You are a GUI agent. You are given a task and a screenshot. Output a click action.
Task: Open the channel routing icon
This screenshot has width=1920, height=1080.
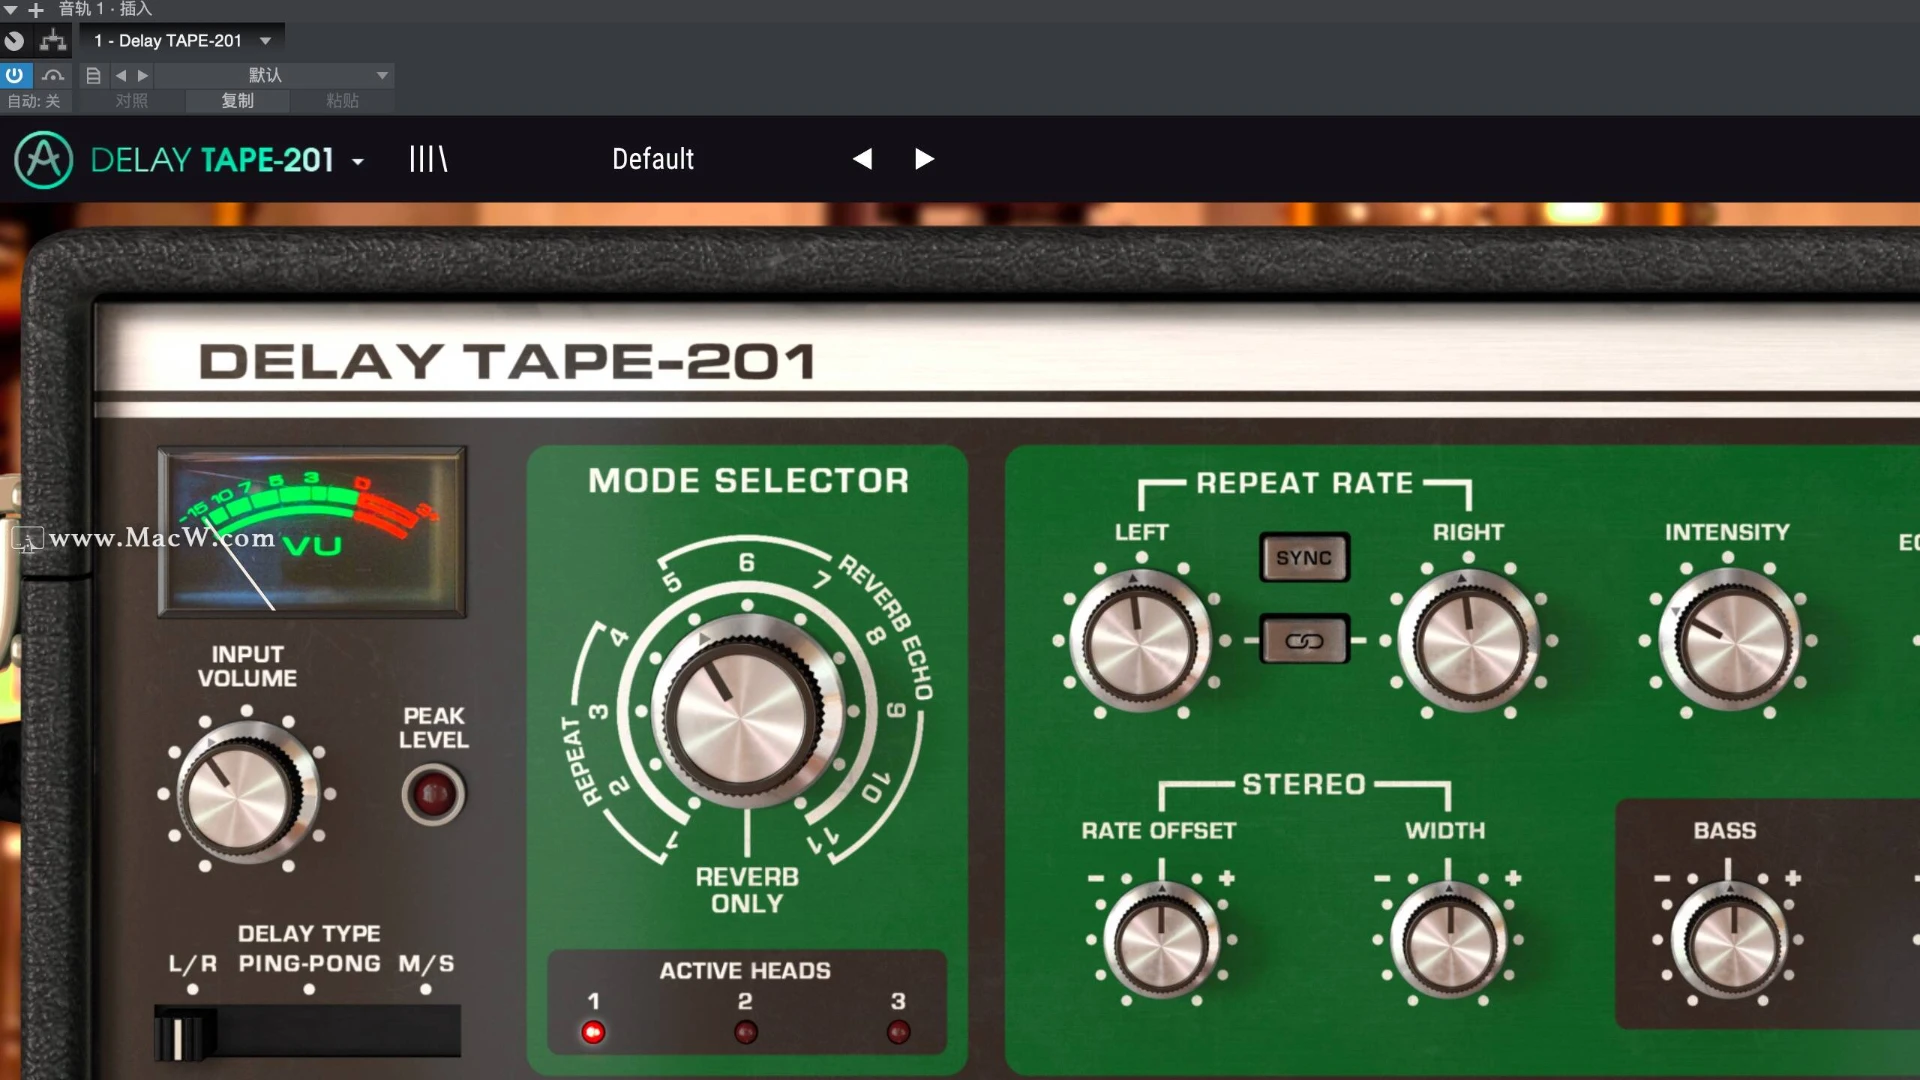[x=52, y=41]
